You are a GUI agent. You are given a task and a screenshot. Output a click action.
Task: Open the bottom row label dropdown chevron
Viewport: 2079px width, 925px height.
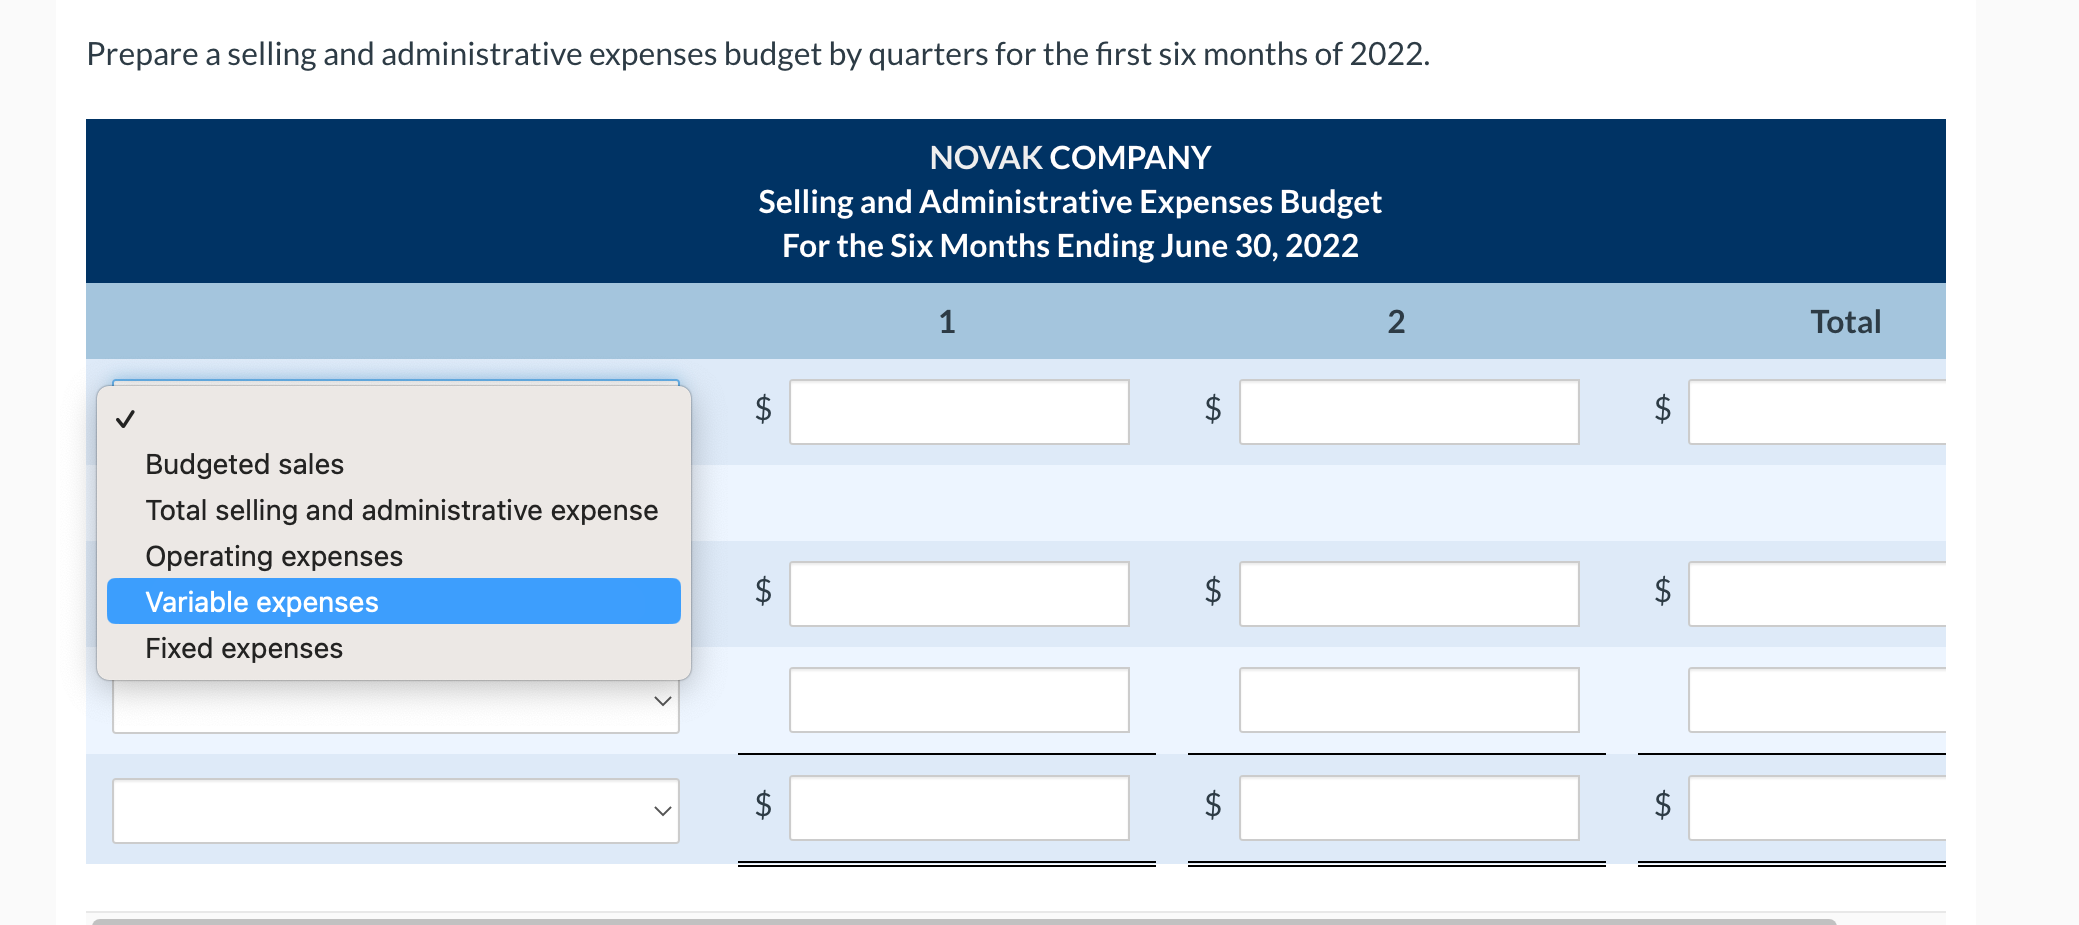click(x=661, y=808)
